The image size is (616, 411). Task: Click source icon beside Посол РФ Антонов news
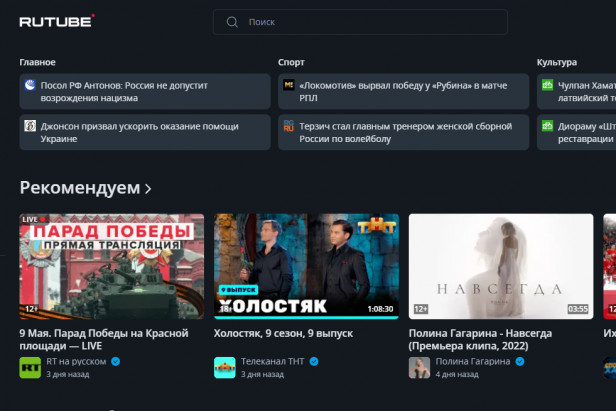29,86
